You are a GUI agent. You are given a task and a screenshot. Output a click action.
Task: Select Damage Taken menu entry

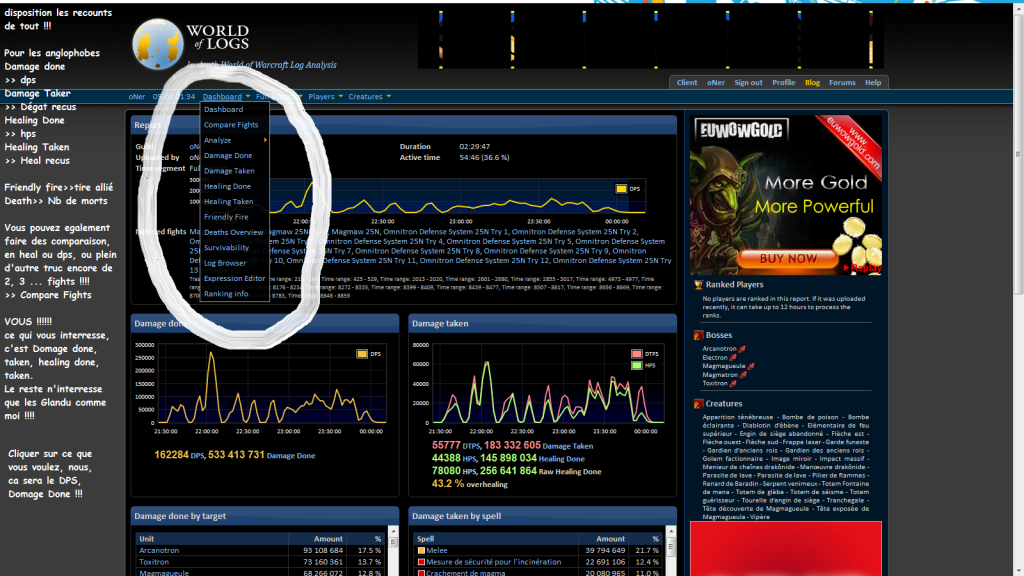[229, 171]
